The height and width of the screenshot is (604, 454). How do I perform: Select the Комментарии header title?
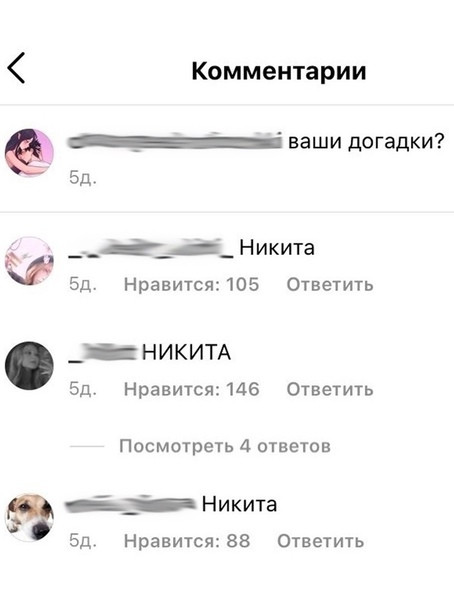(279, 71)
